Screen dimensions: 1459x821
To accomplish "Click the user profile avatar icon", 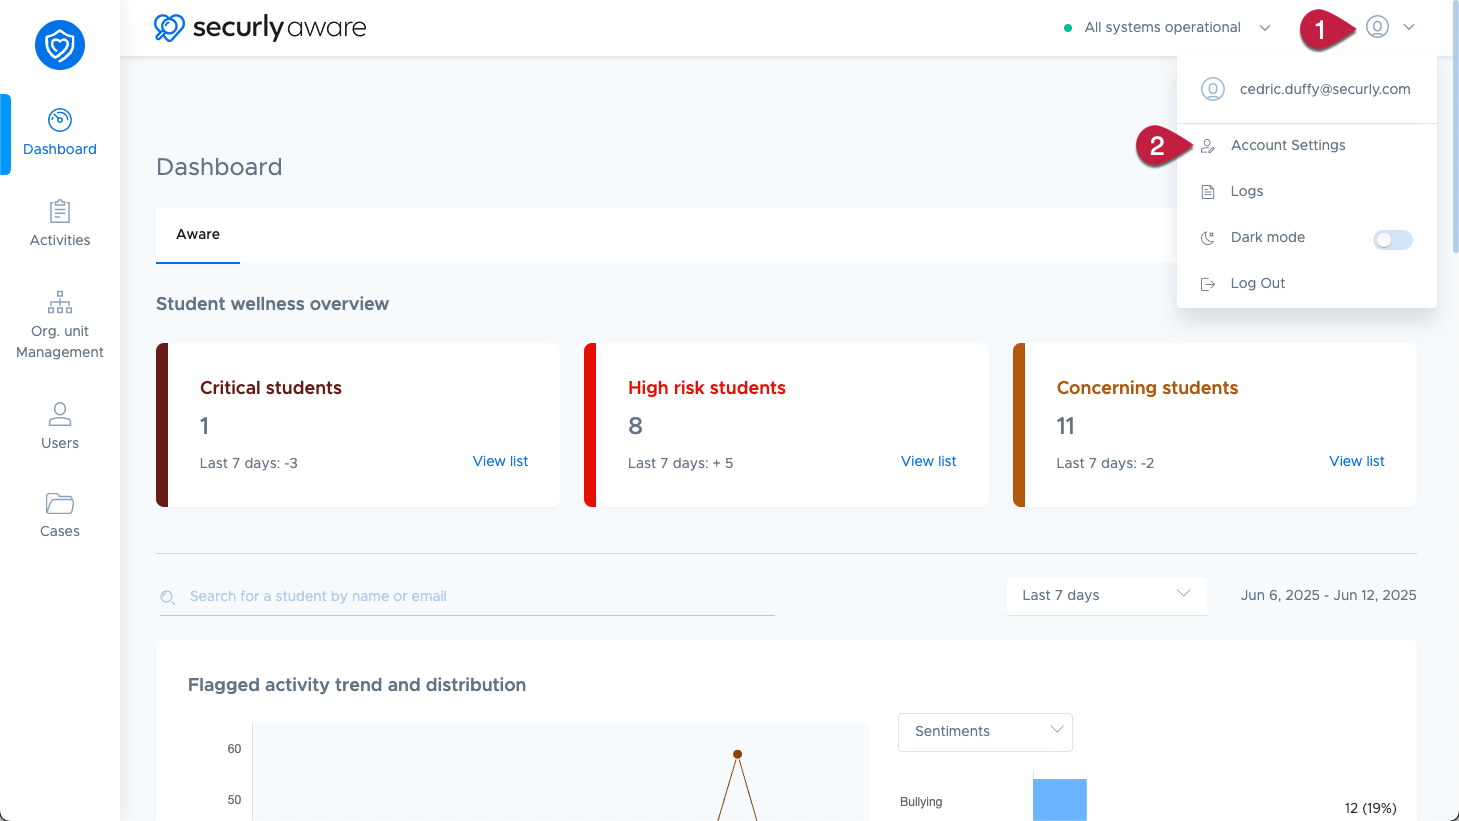I will [1377, 27].
